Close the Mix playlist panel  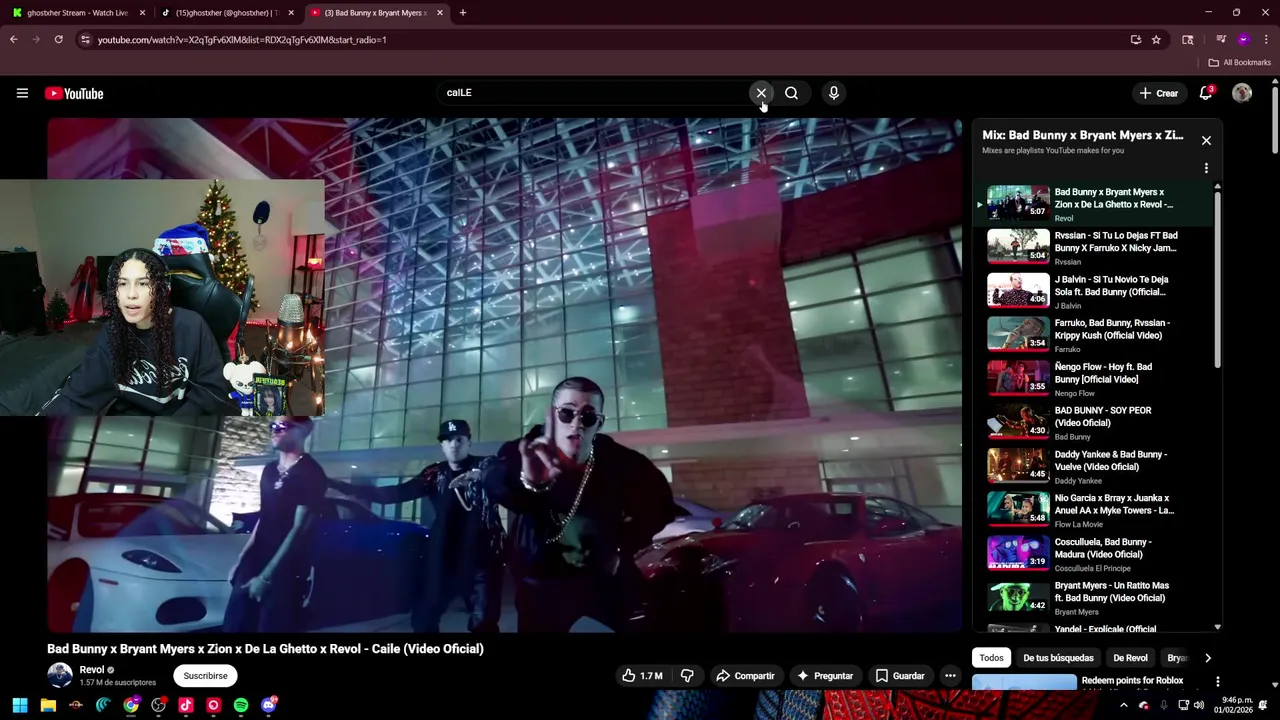coord(1206,141)
